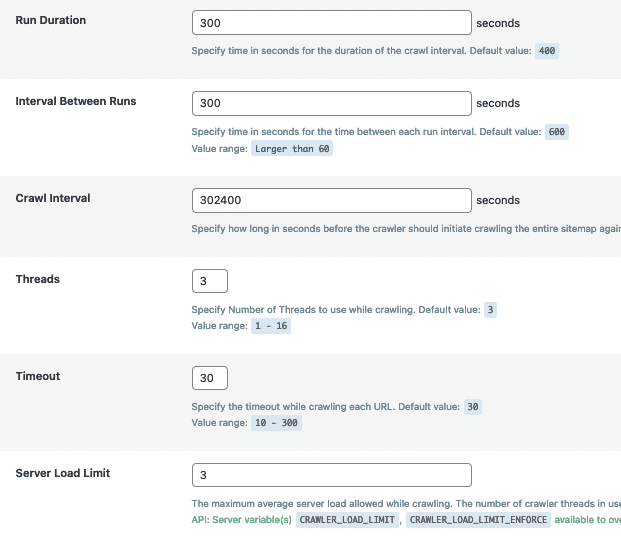Click the Run Duration setting label
Image resolution: width=621 pixels, height=537 pixels.
coord(51,20)
